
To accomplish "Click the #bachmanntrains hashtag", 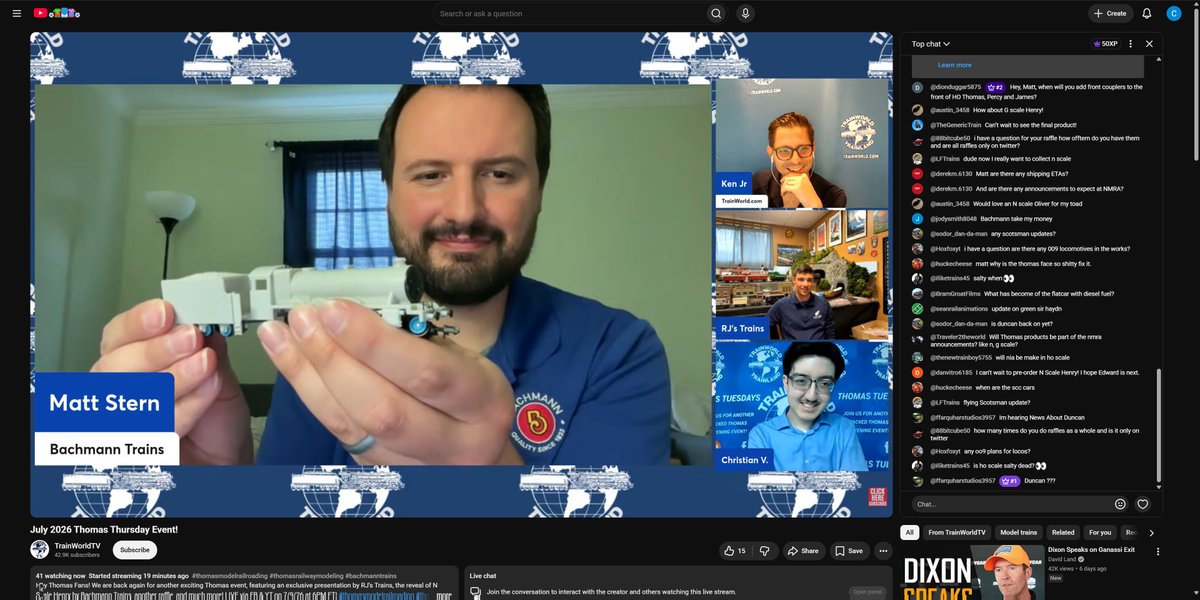I will point(372,576).
